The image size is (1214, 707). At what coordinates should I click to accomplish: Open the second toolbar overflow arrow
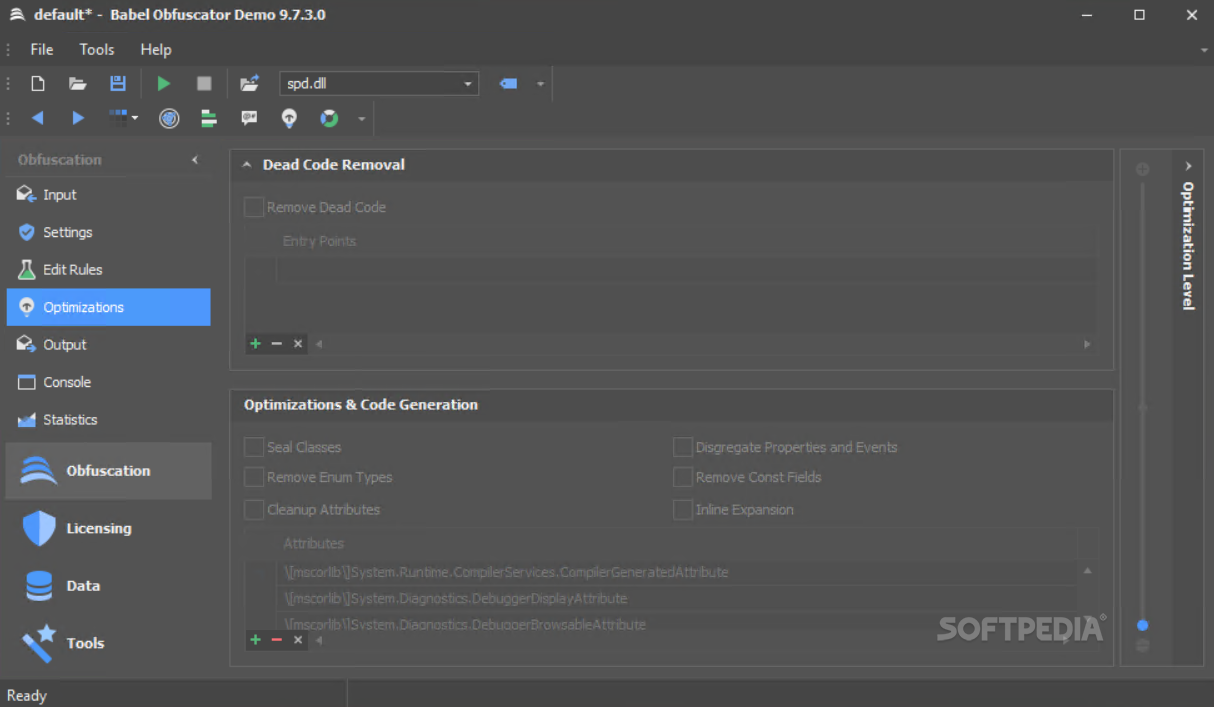pyautogui.click(x=362, y=119)
